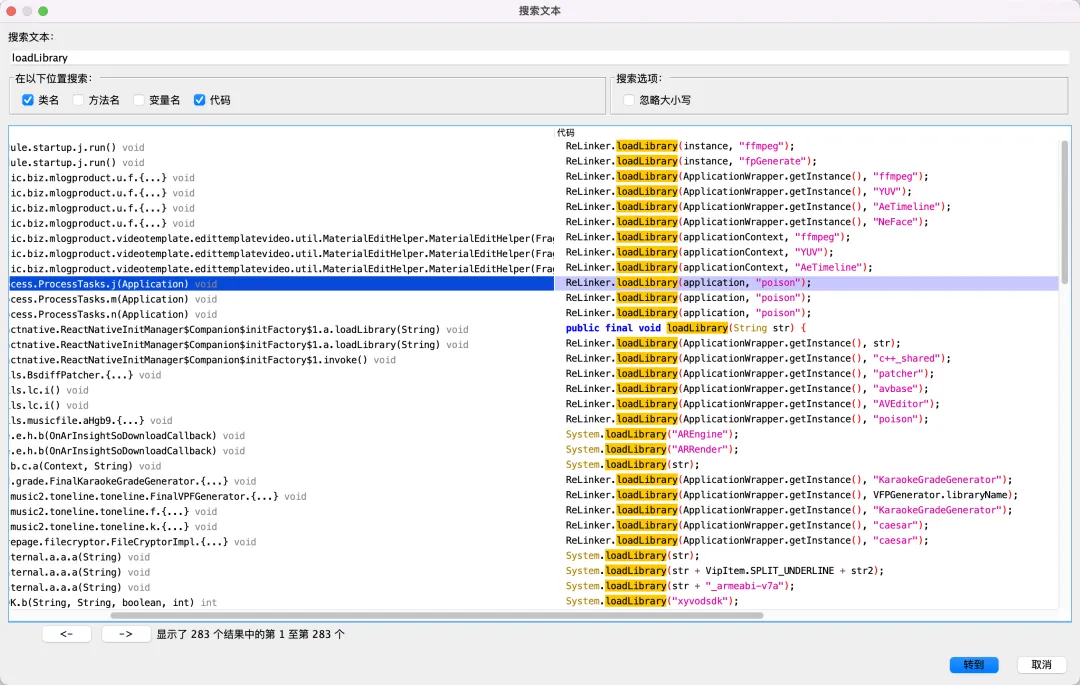Click the 代码 column header
1080x685 pixels.
pos(565,132)
